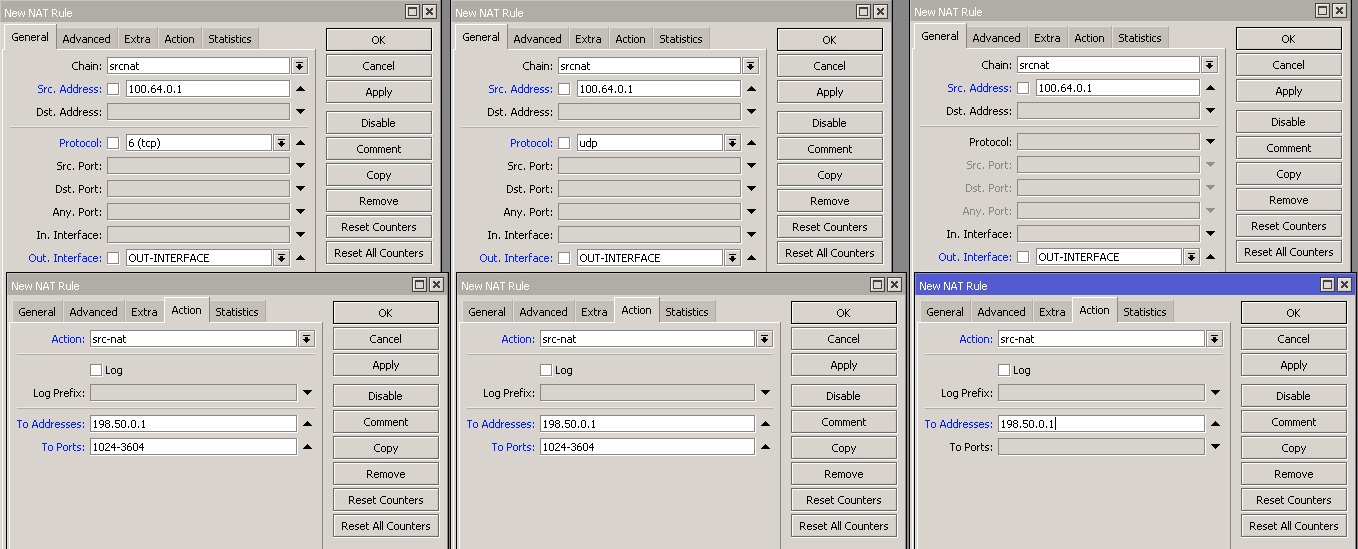Expand To Ports field in active blue-titled window

coord(1215,447)
